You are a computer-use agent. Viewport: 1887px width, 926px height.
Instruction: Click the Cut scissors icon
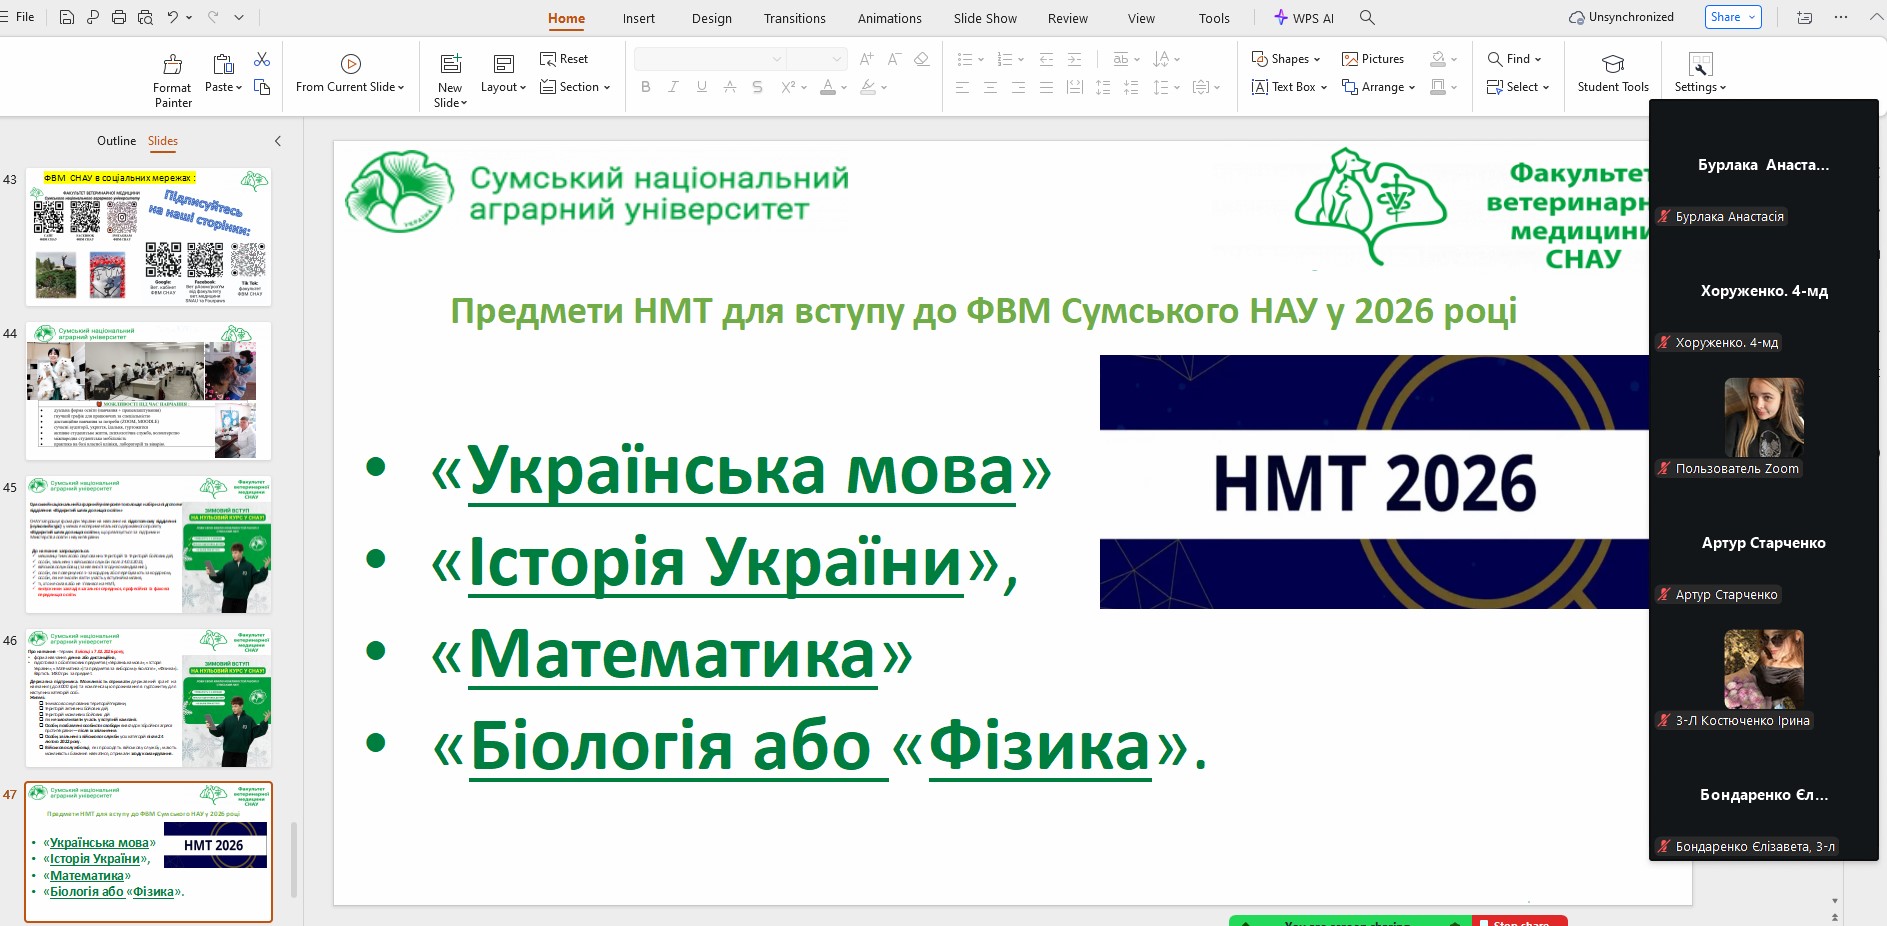point(262,60)
